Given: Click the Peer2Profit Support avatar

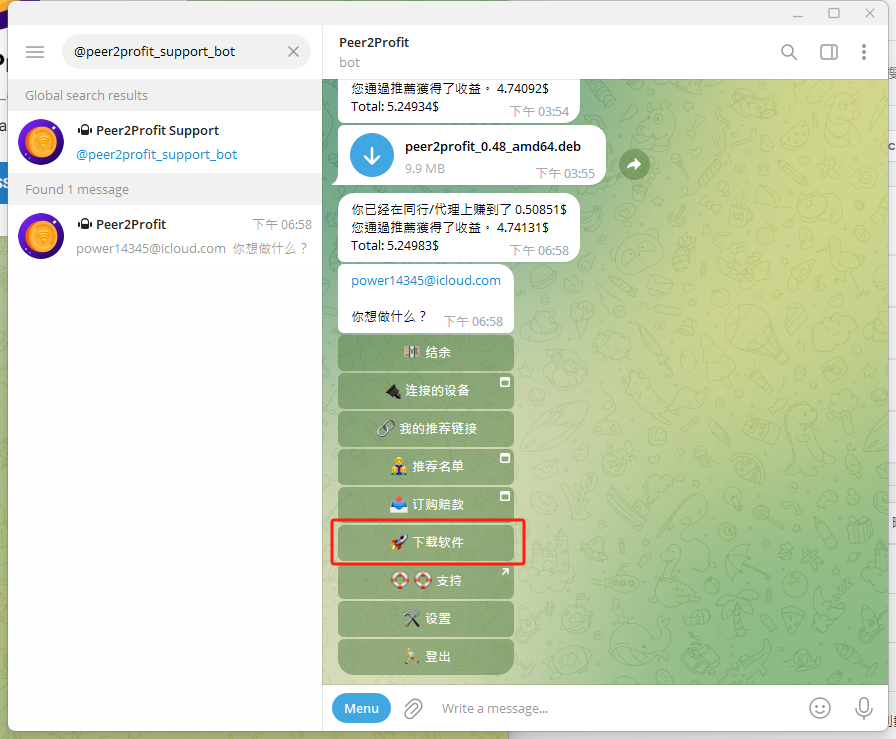Looking at the screenshot, I should click(x=41, y=142).
